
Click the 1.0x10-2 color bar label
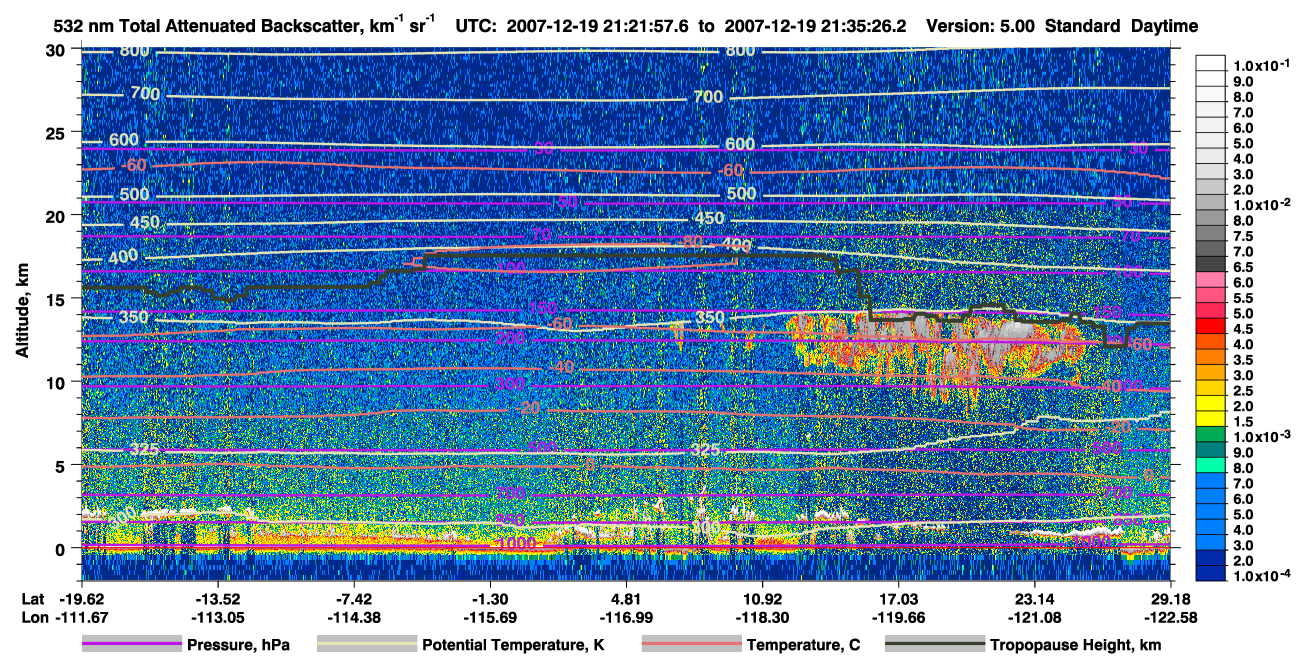point(1260,204)
